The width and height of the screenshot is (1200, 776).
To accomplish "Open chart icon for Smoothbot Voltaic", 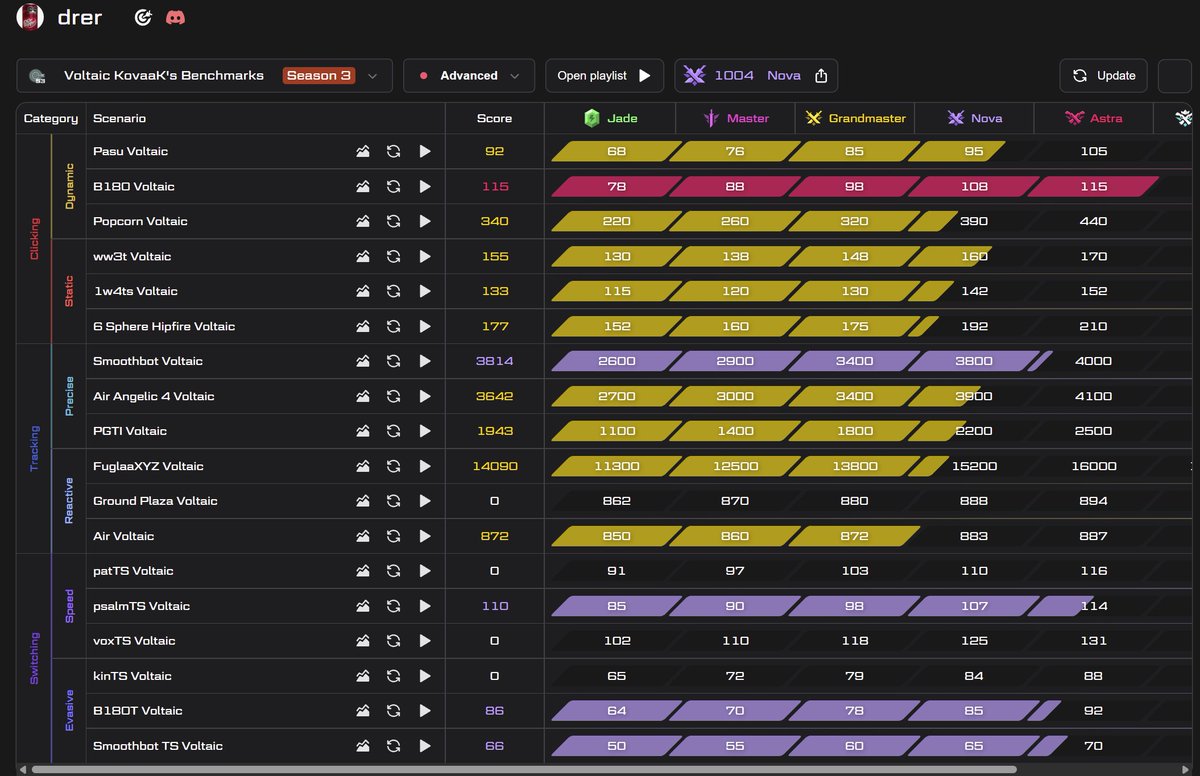I will [363, 361].
